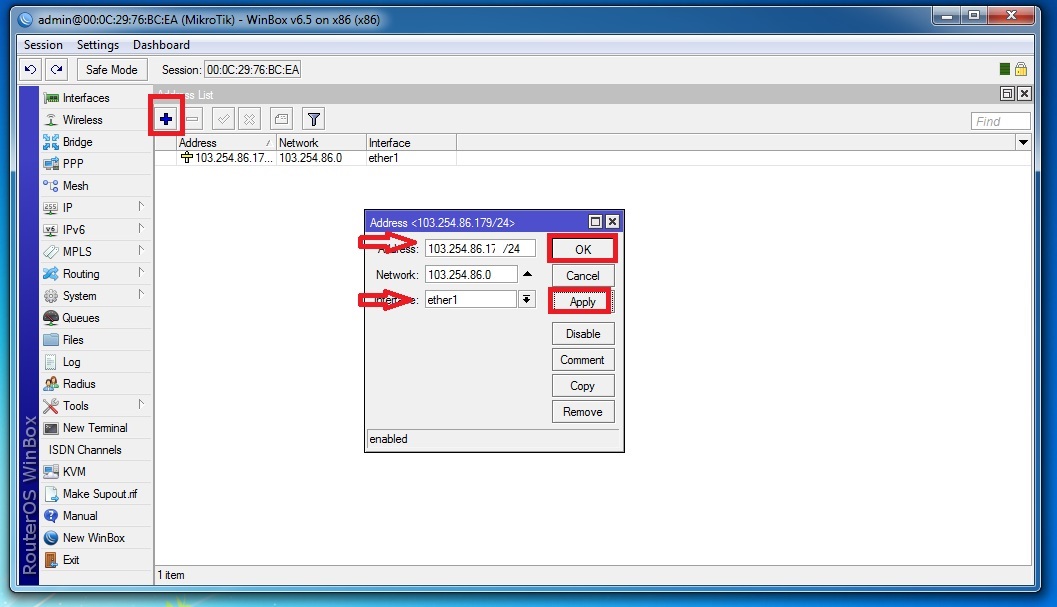Viewport: 1057px width, 607px height.
Task: Click the add address plus icon
Action: (166, 119)
